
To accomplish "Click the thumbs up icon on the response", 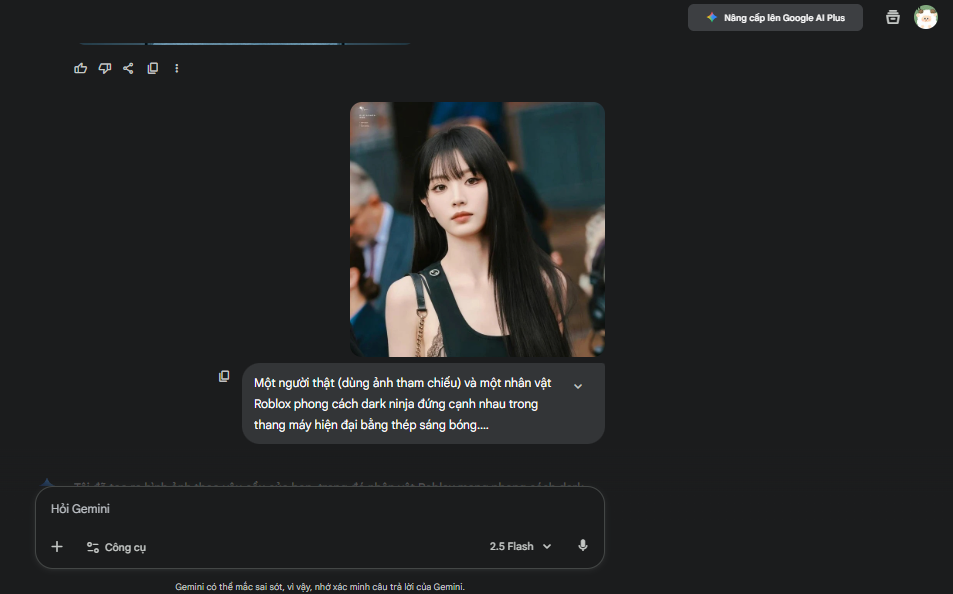I will click(x=81, y=68).
